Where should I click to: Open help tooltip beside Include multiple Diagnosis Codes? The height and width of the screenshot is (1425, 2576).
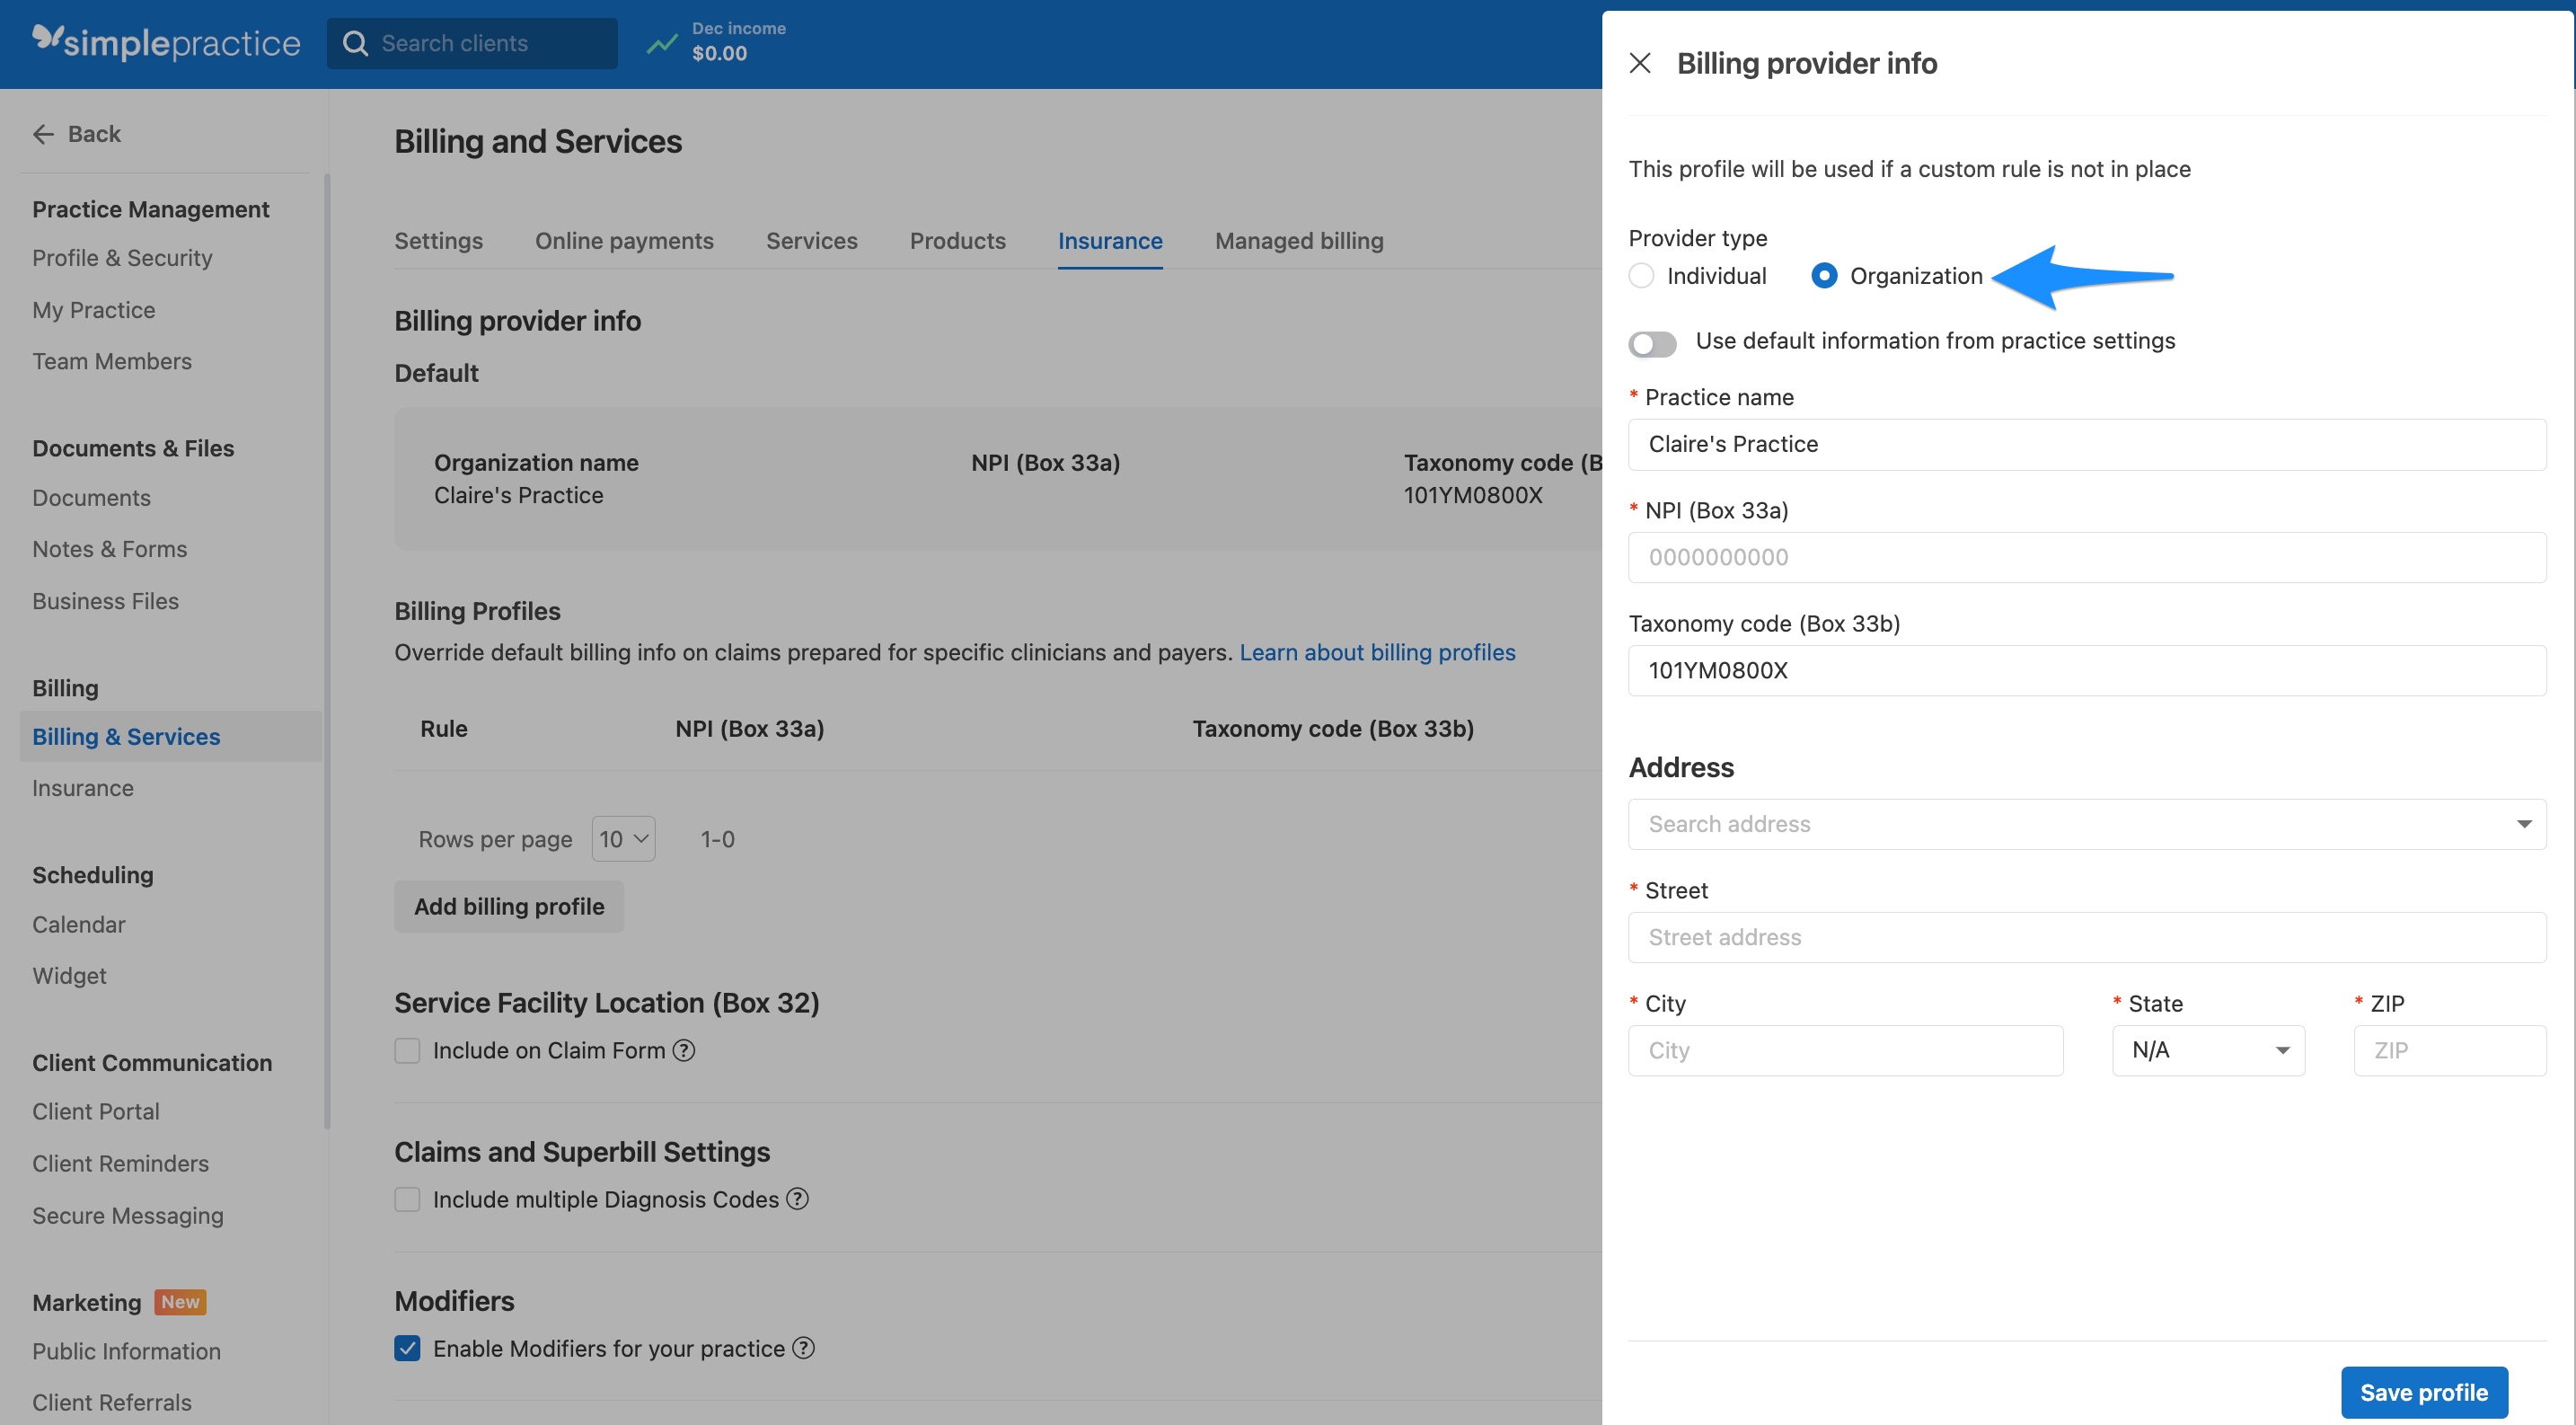(797, 1199)
